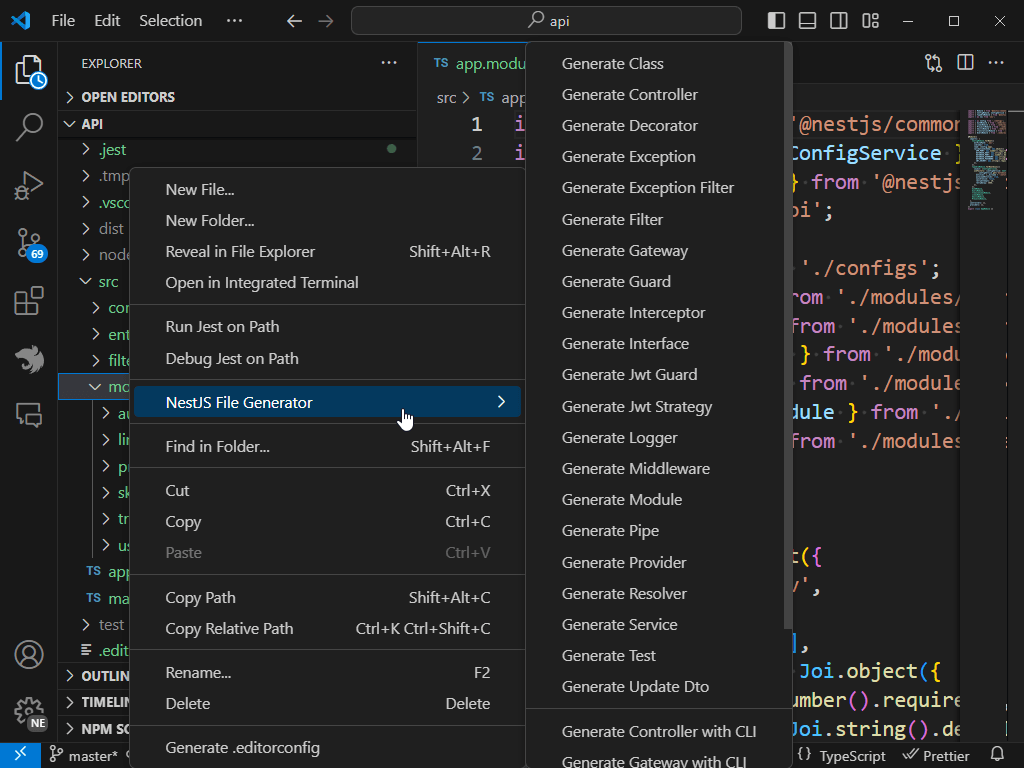Screen dimensions: 1024x768
Task: Click the master branch indicator in status bar
Action: click(95, 755)
